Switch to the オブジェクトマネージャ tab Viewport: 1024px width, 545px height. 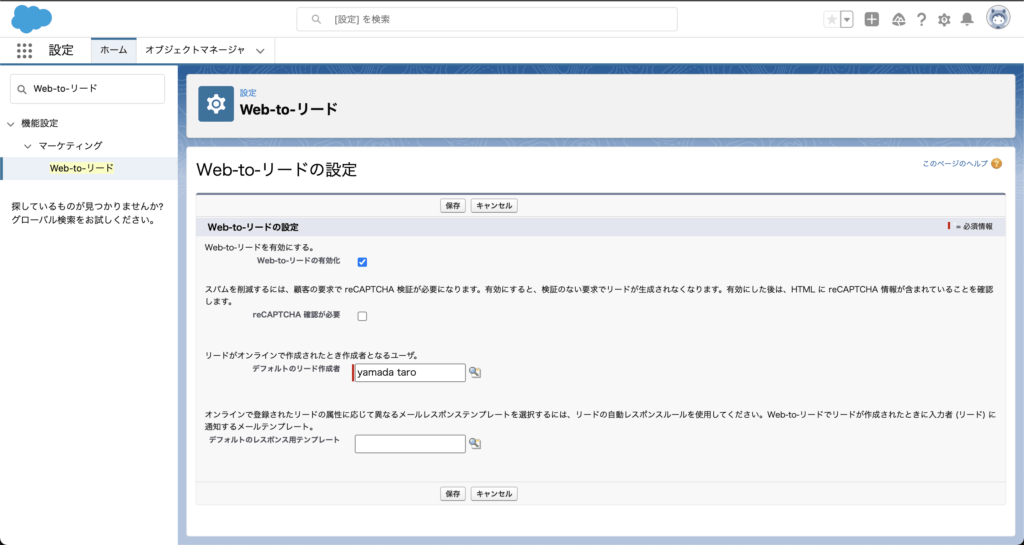click(195, 50)
